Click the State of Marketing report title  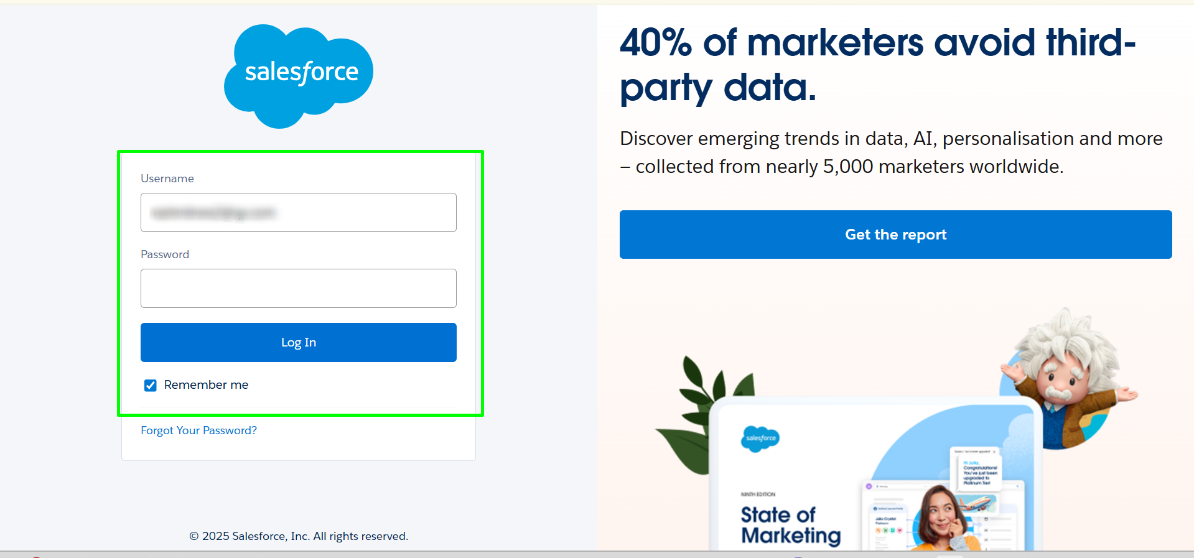[790, 525]
